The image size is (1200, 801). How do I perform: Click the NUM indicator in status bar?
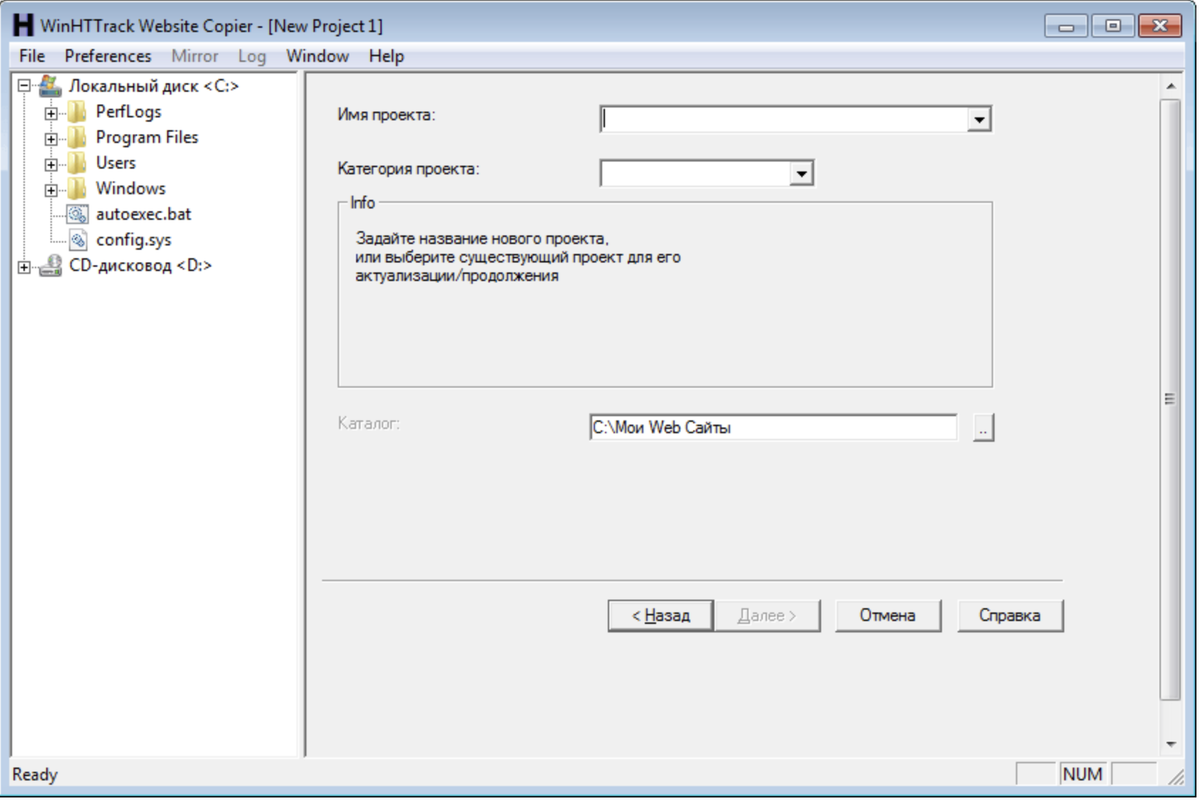(1083, 774)
